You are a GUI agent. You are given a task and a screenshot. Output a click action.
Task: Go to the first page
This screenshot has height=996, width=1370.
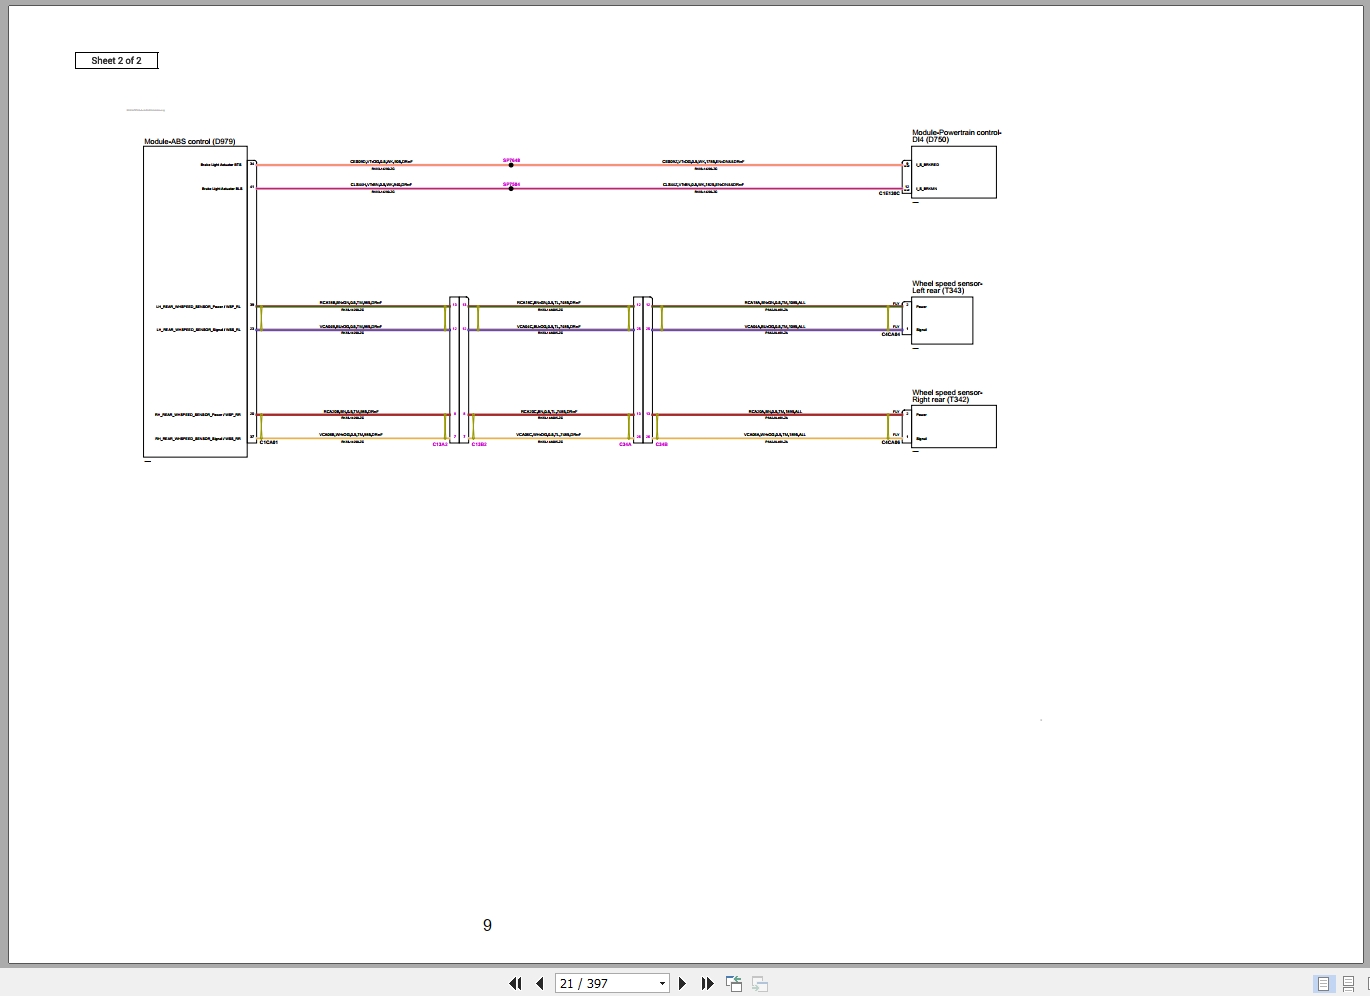coord(515,983)
